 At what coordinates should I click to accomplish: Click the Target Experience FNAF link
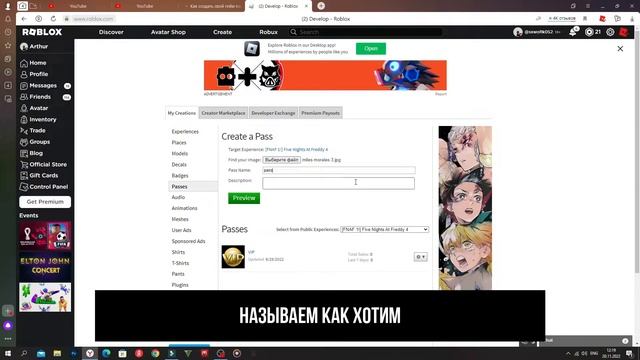point(296,149)
